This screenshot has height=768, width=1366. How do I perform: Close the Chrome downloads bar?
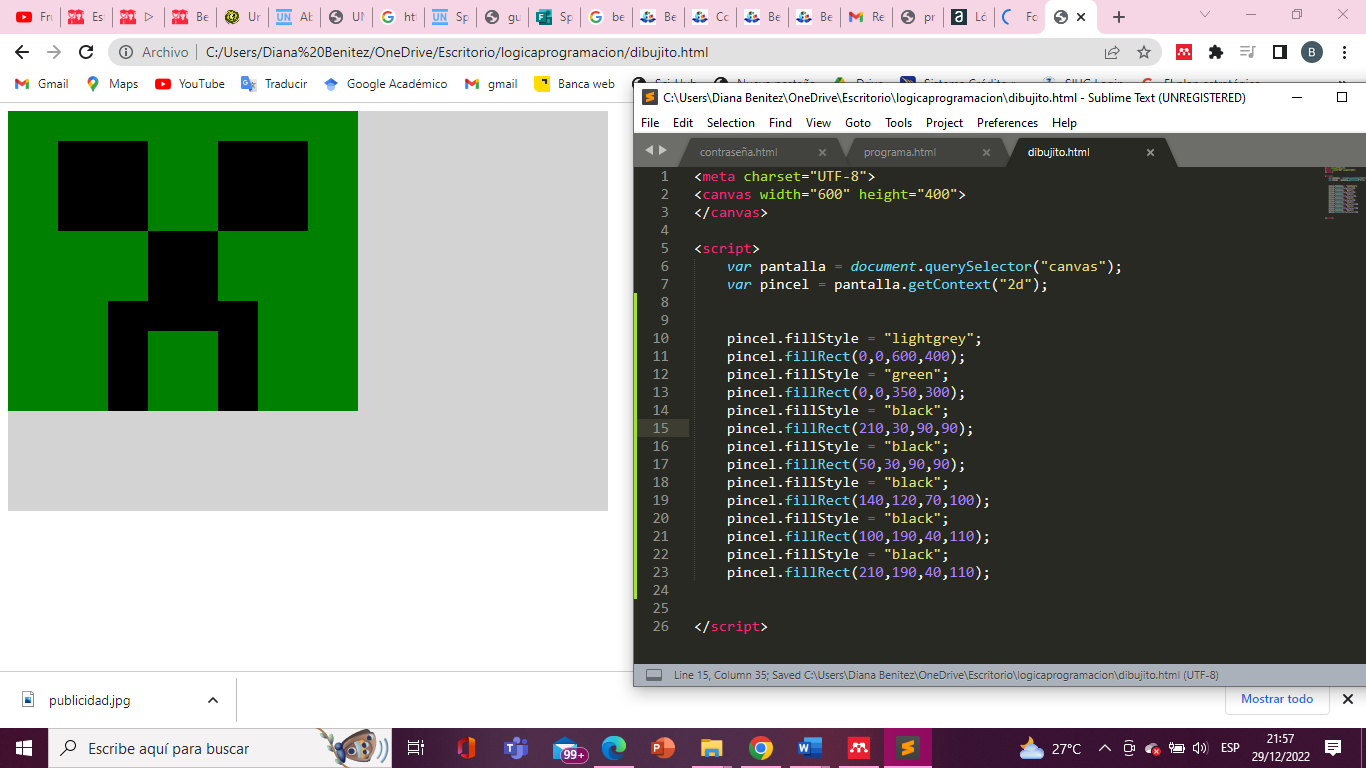click(x=1347, y=699)
